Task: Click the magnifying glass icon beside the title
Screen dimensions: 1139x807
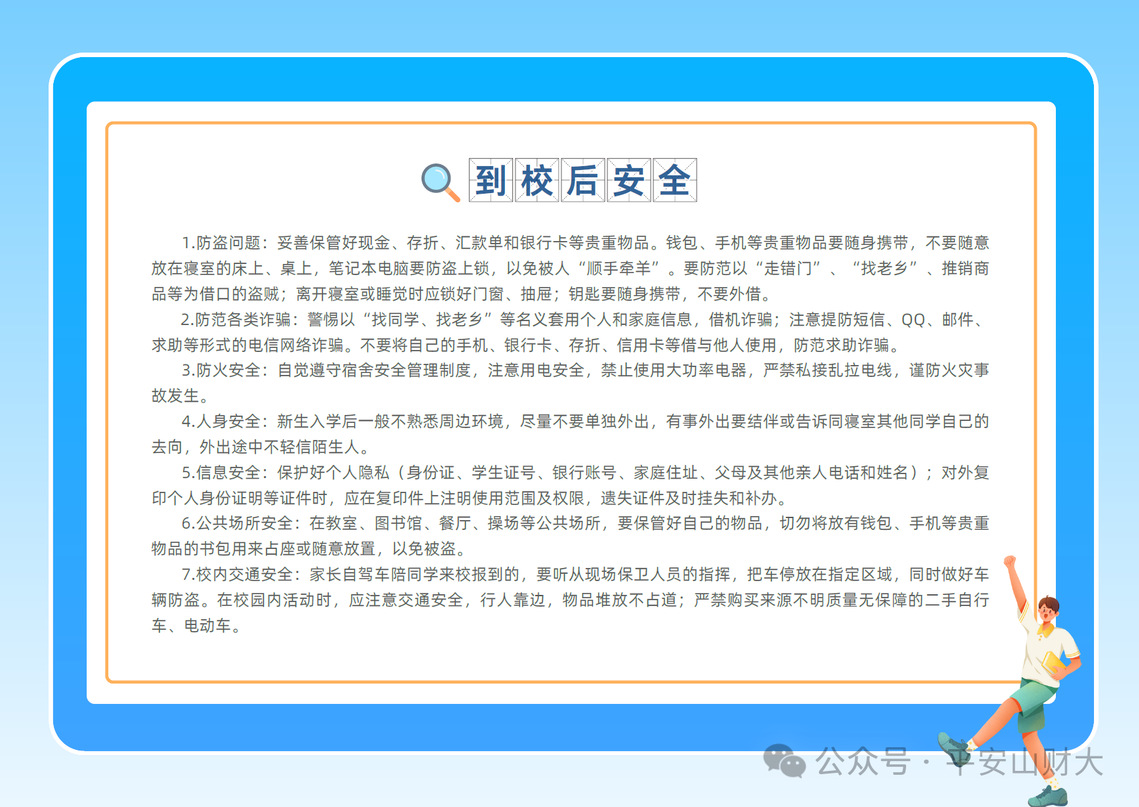Action: click(440, 182)
